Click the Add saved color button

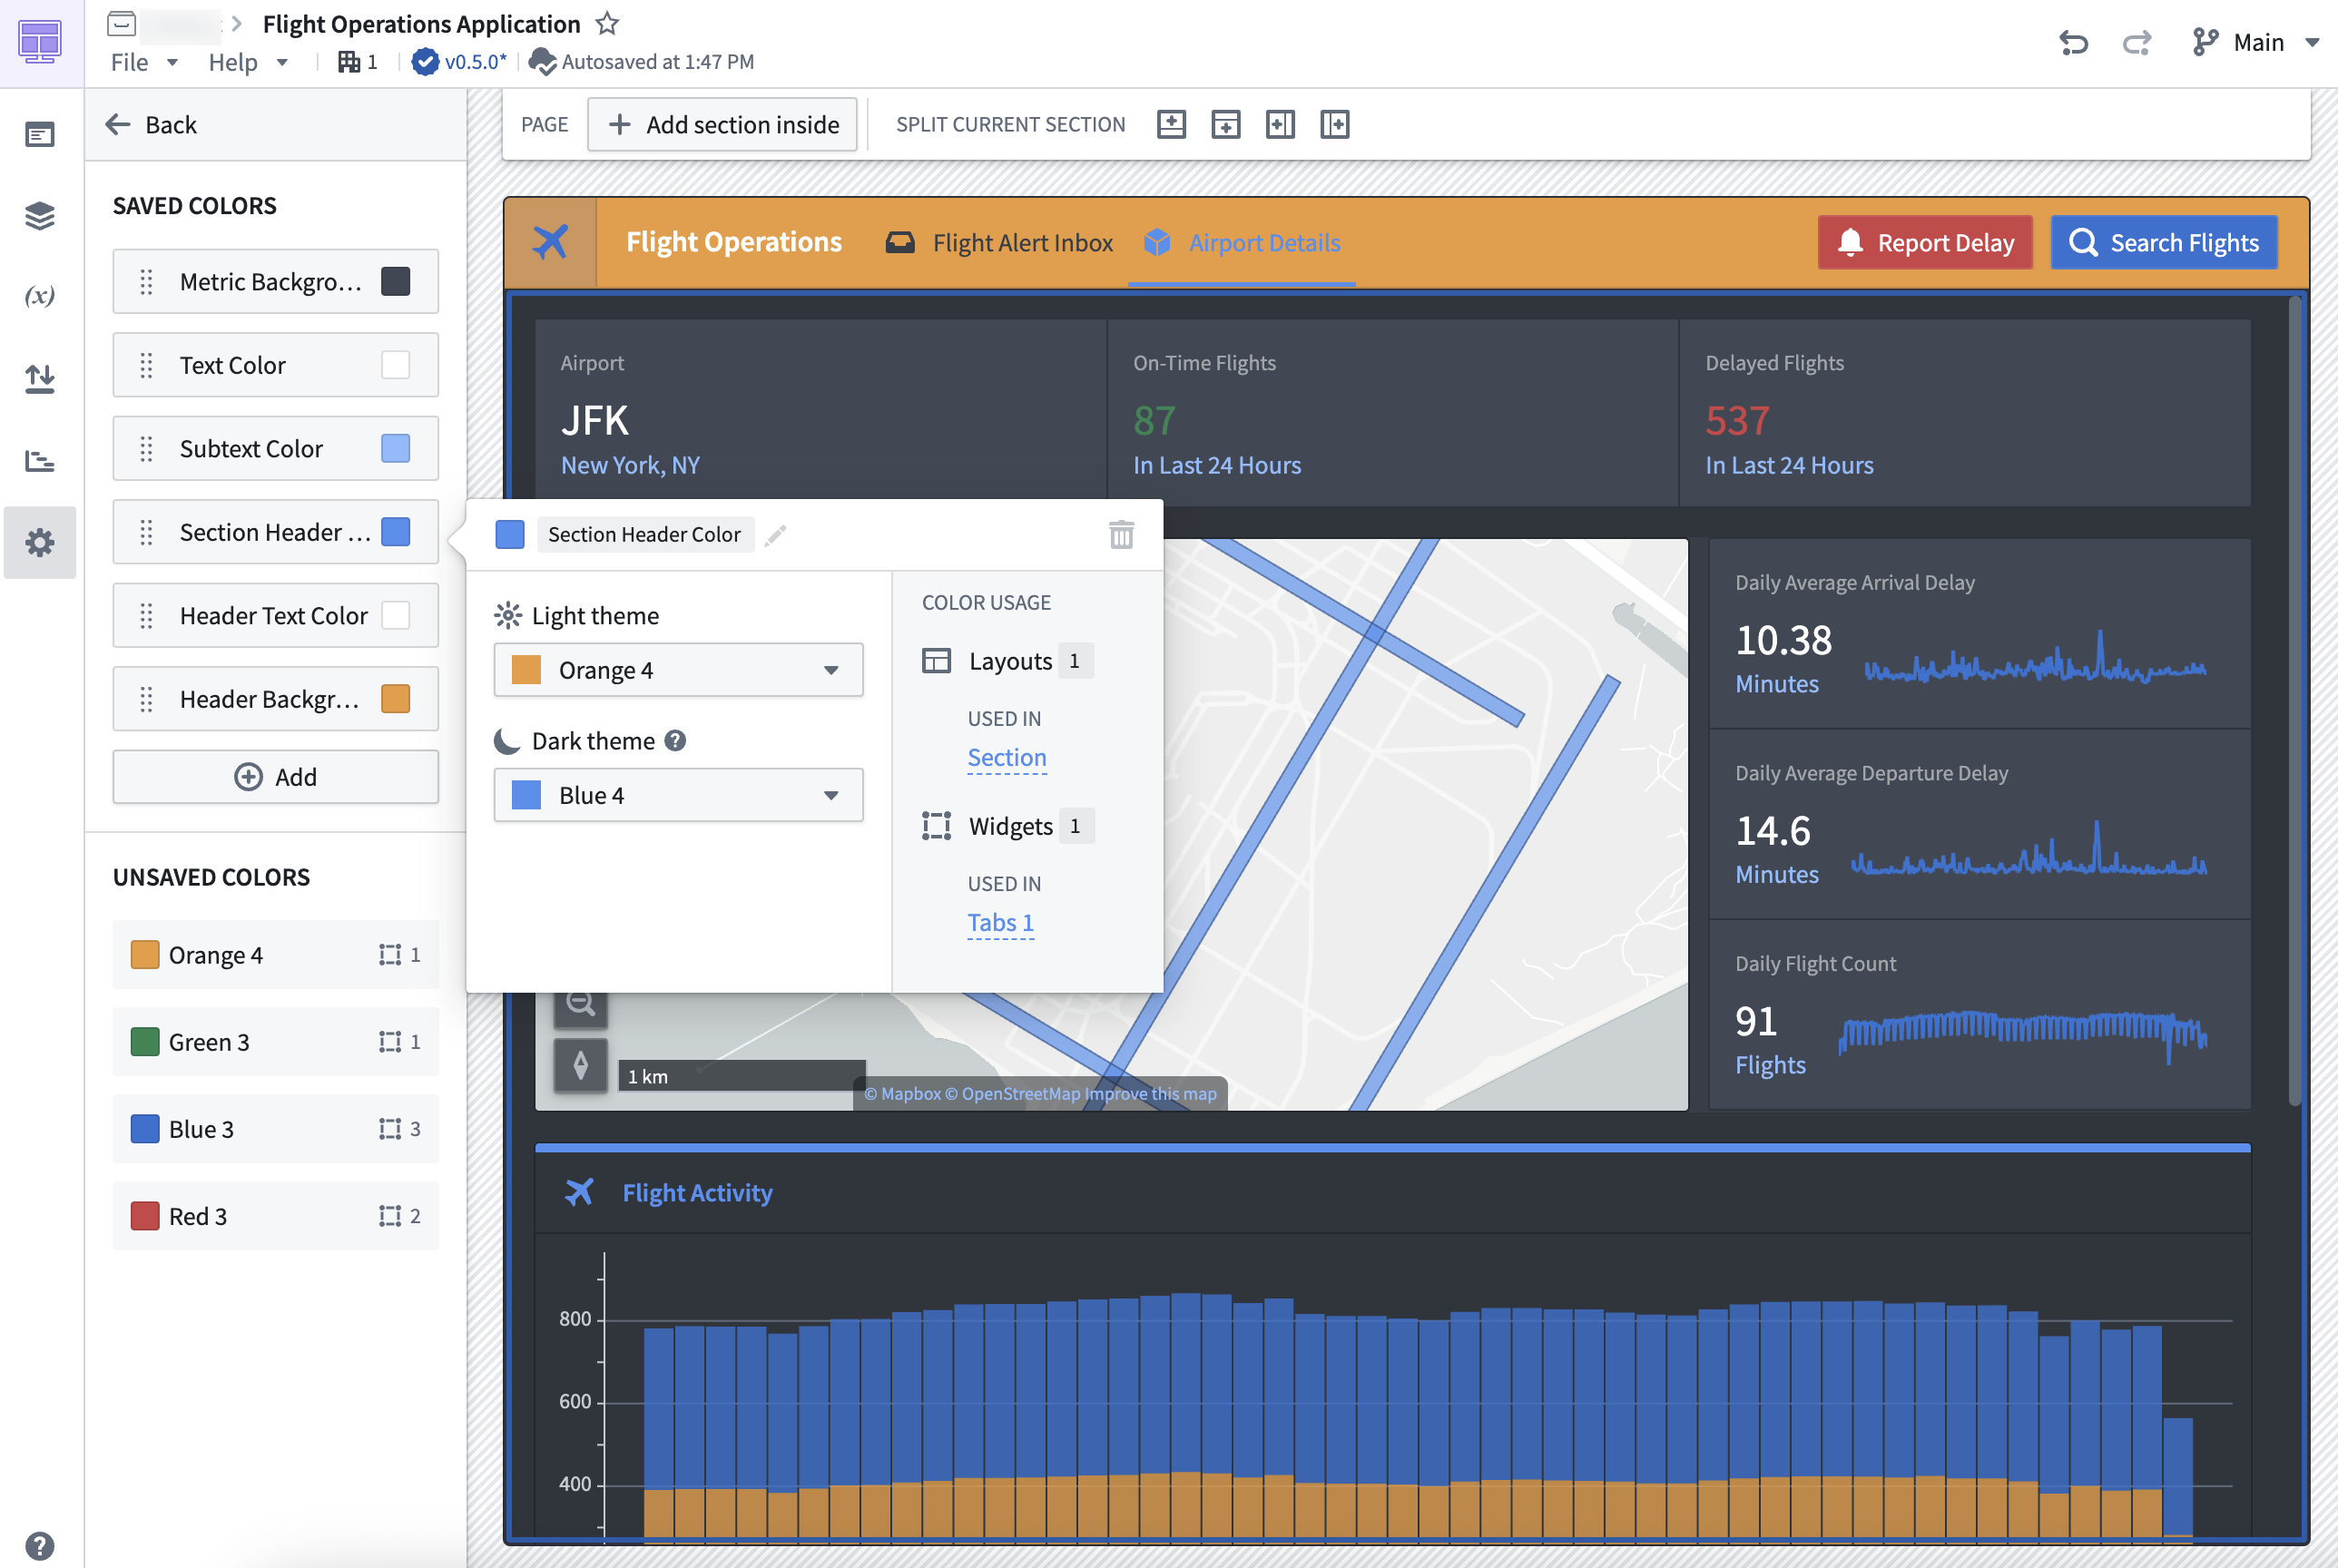coord(275,777)
